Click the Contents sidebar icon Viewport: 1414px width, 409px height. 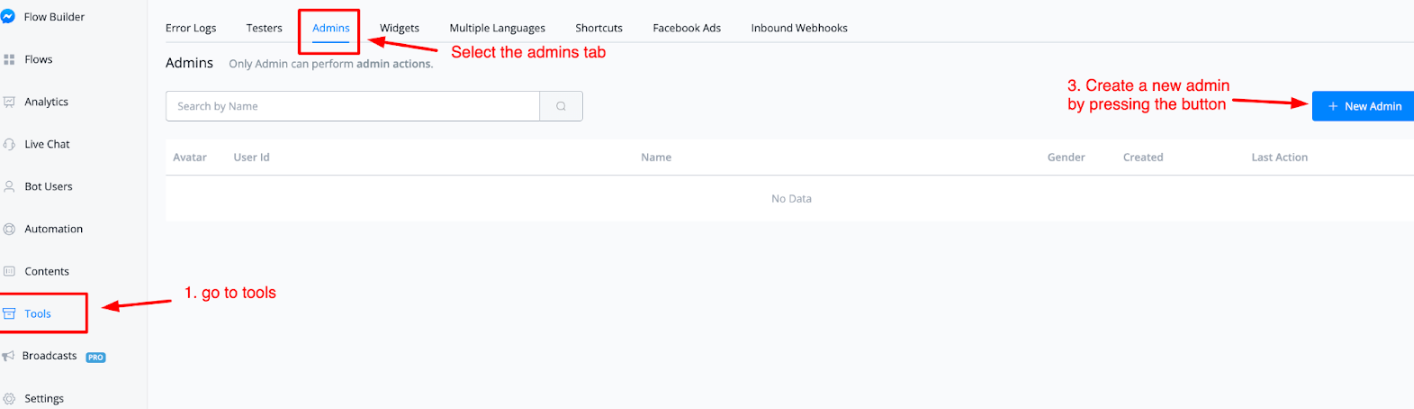tap(9, 271)
